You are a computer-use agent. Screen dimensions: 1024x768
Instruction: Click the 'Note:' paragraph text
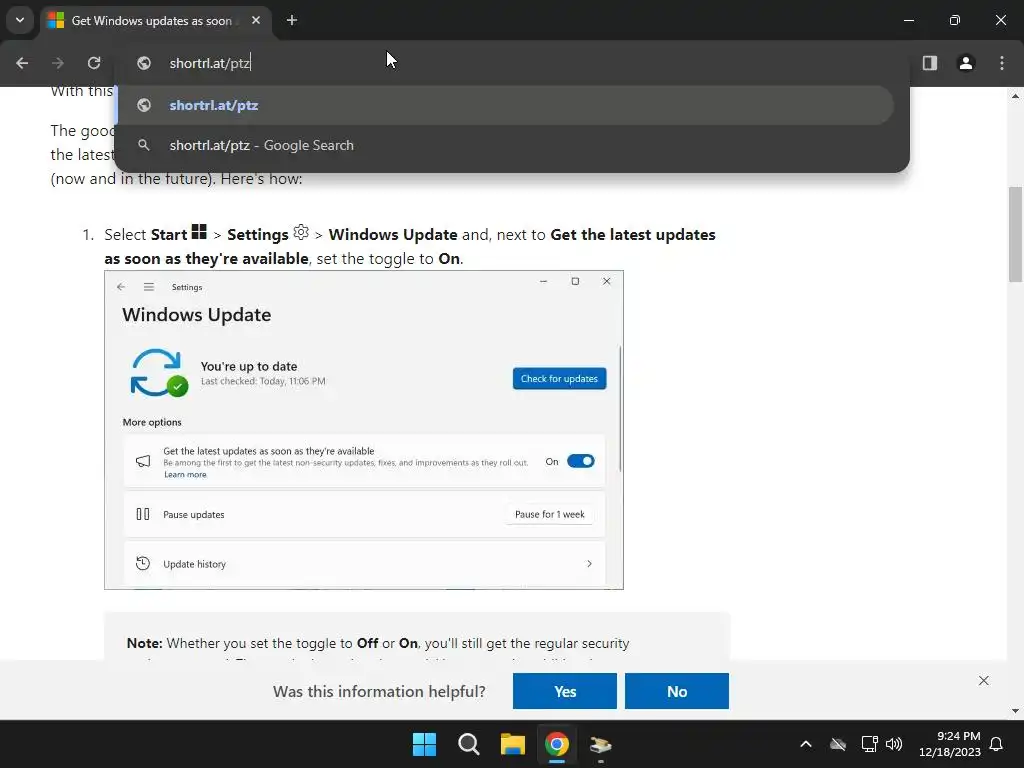click(378, 643)
